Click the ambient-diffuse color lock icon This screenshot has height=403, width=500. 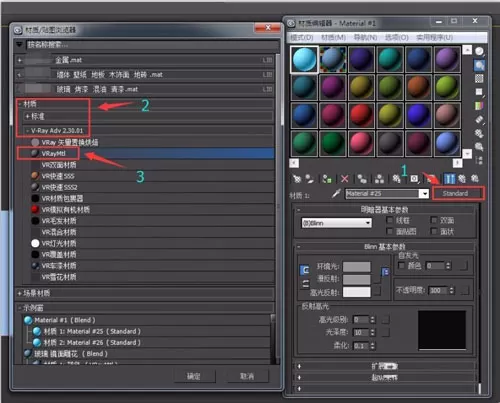pos(304,270)
